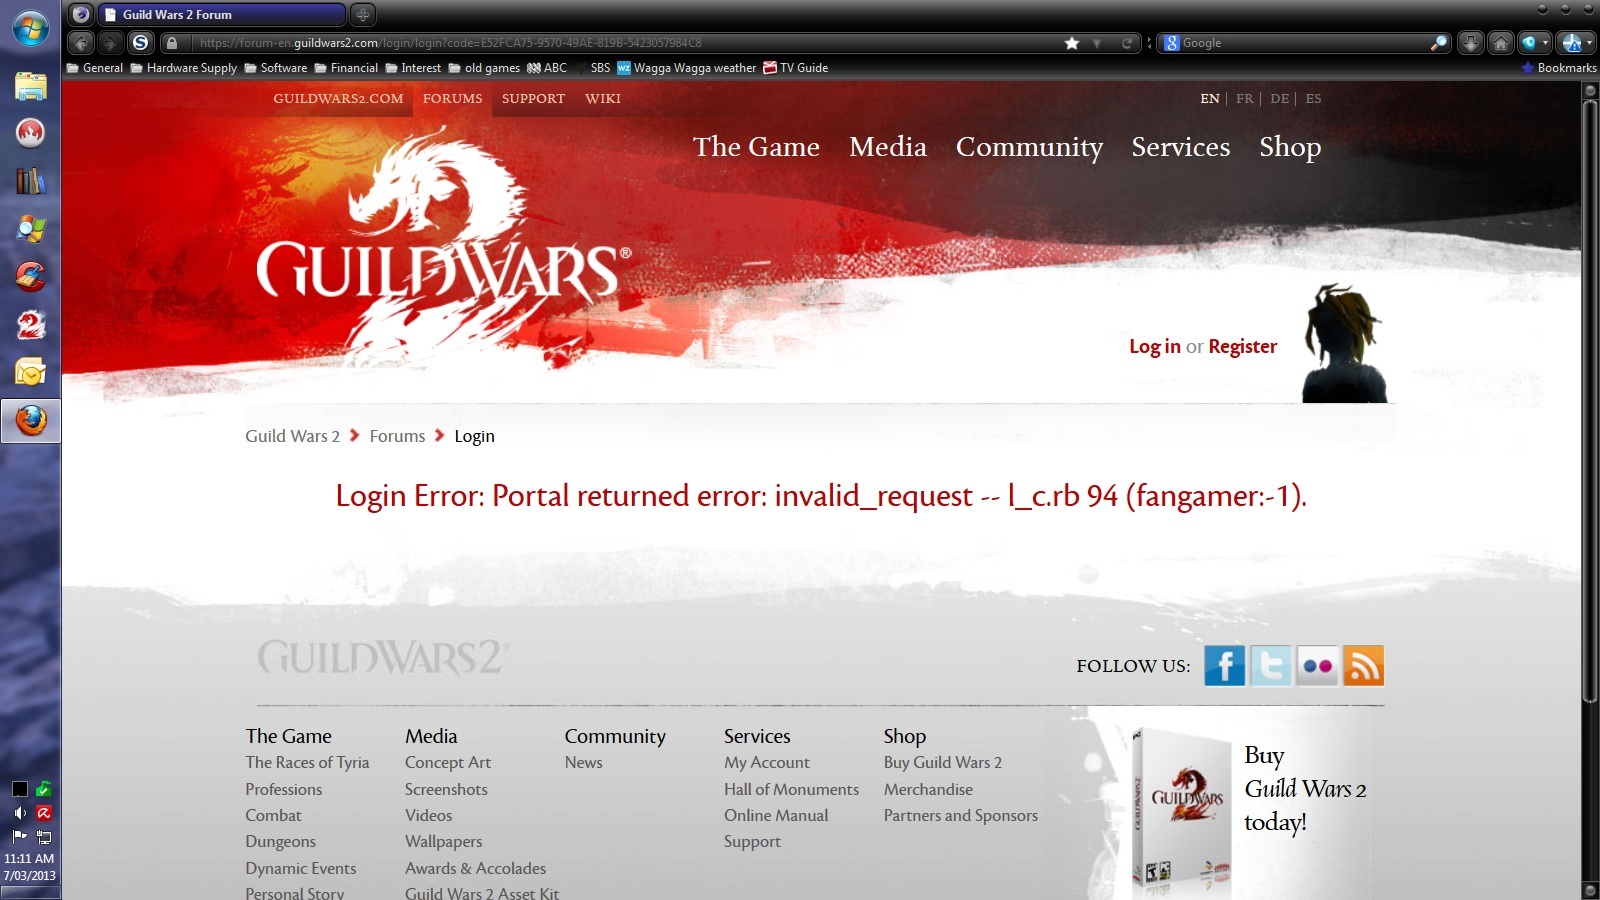Open the SUPPORT top link
This screenshot has height=900, width=1600.
(x=533, y=99)
